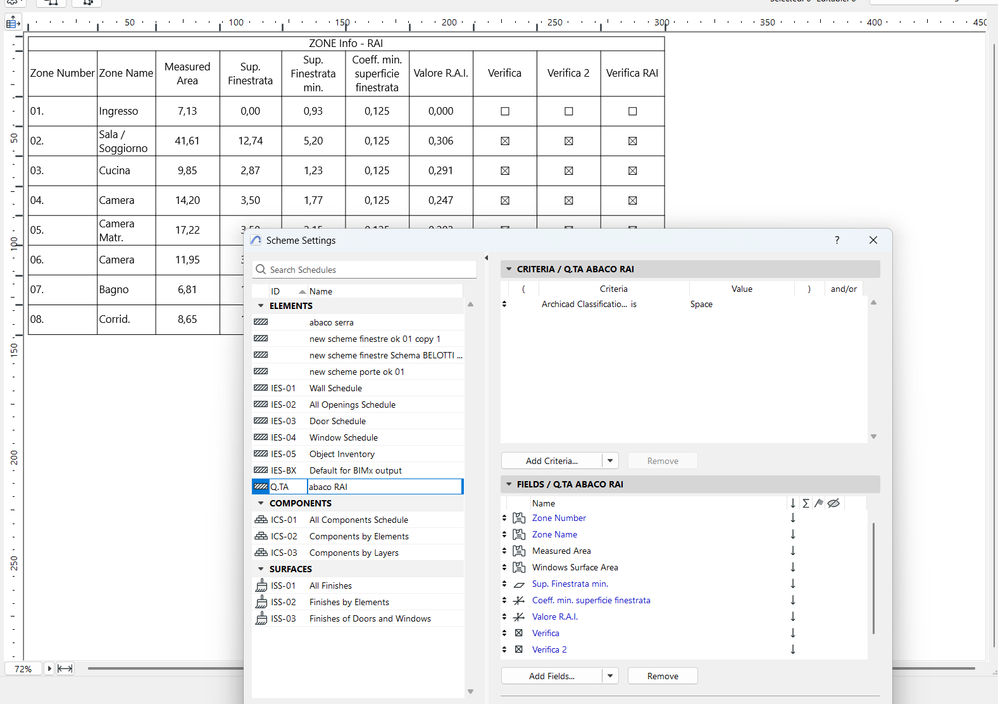Collapse the ELEMENTS group in the schedule list
The image size is (998, 704).
[x=260, y=305]
